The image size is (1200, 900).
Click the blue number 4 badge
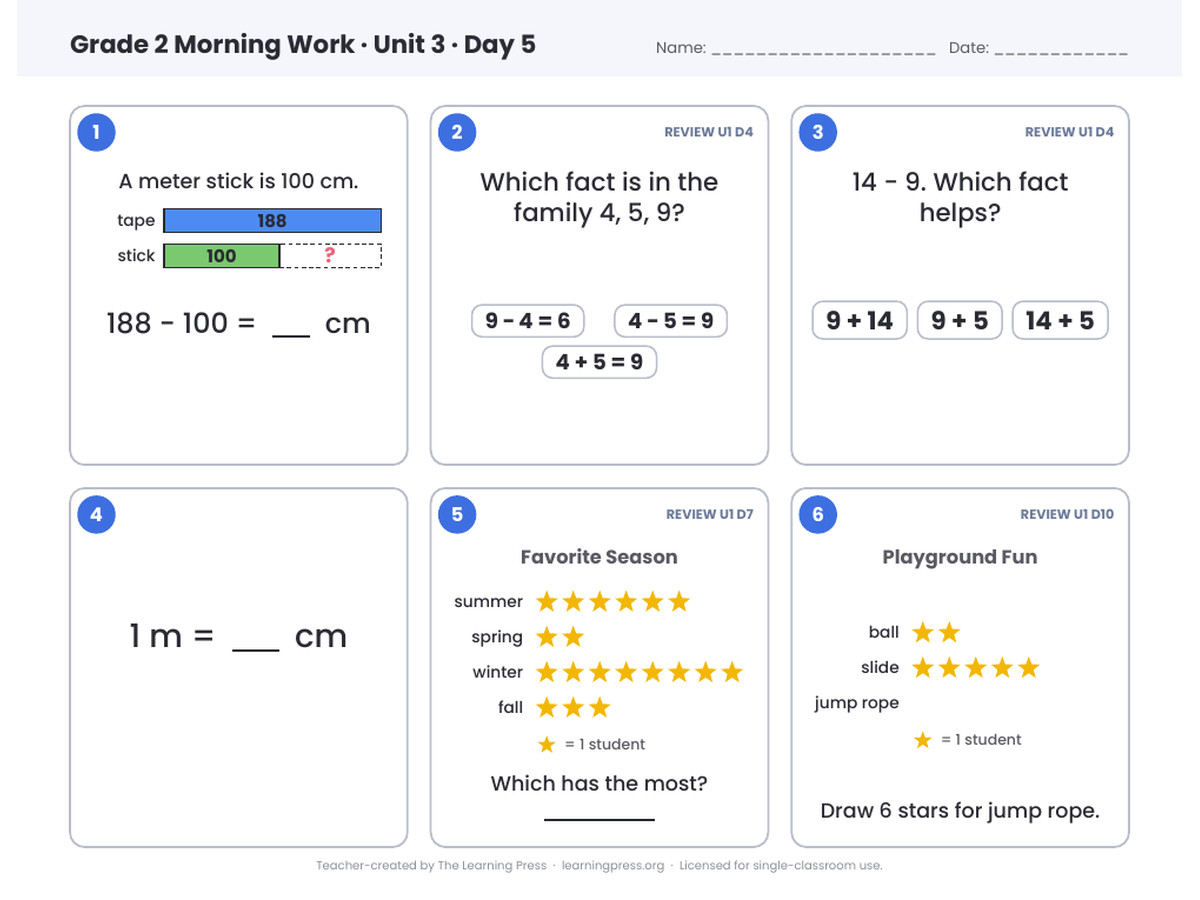coord(96,515)
